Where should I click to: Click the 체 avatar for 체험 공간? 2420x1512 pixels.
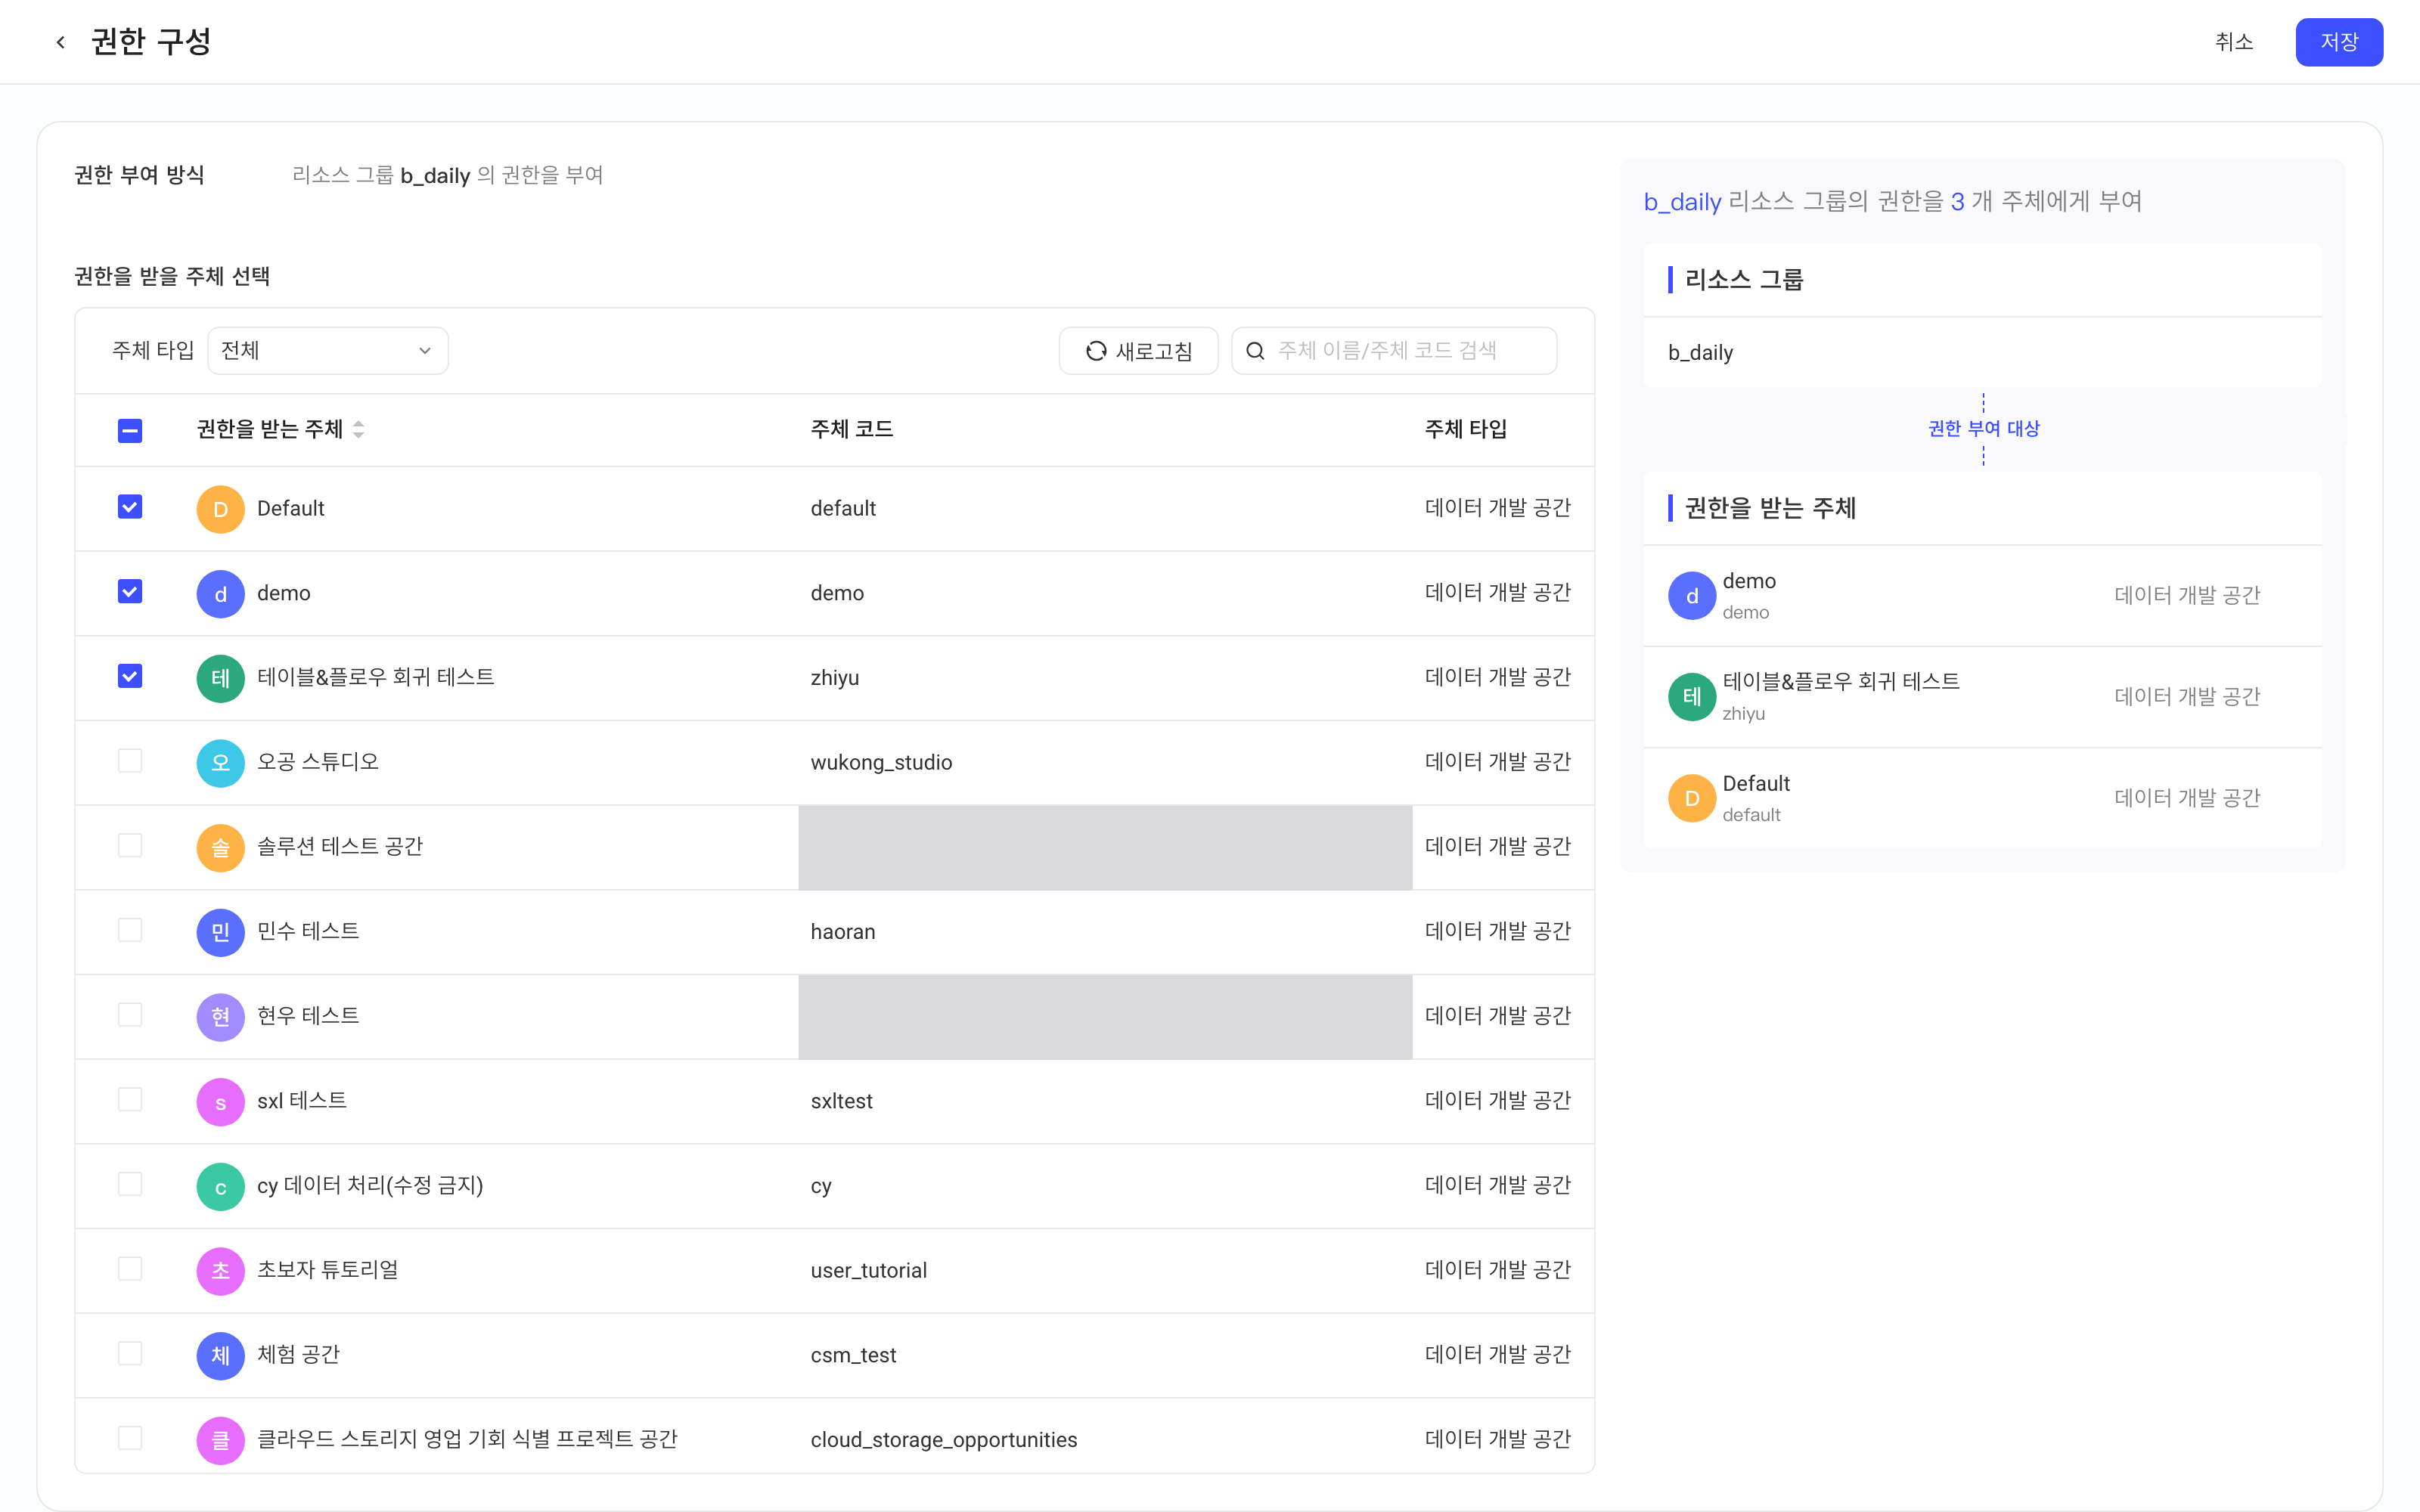click(x=220, y=1356)
